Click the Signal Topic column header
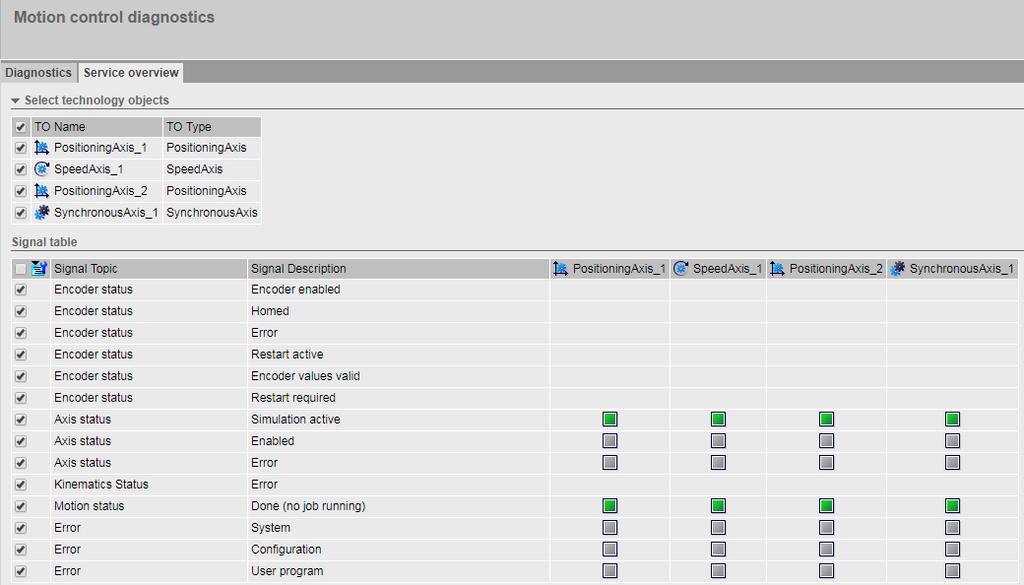 tap(149, 268)
